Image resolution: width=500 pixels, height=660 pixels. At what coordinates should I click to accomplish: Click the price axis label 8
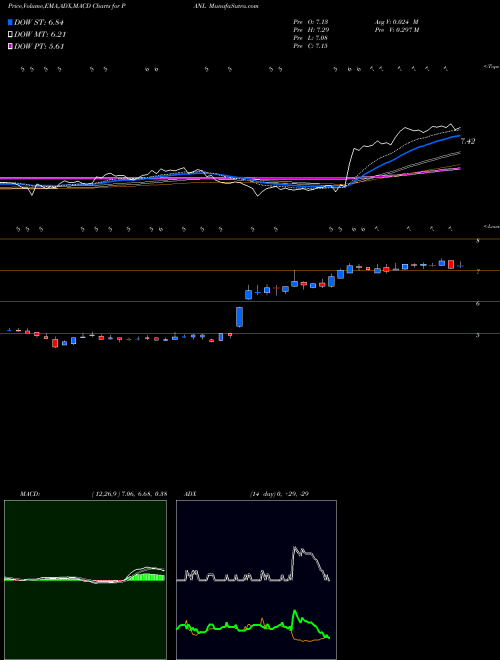pos(478,241)
